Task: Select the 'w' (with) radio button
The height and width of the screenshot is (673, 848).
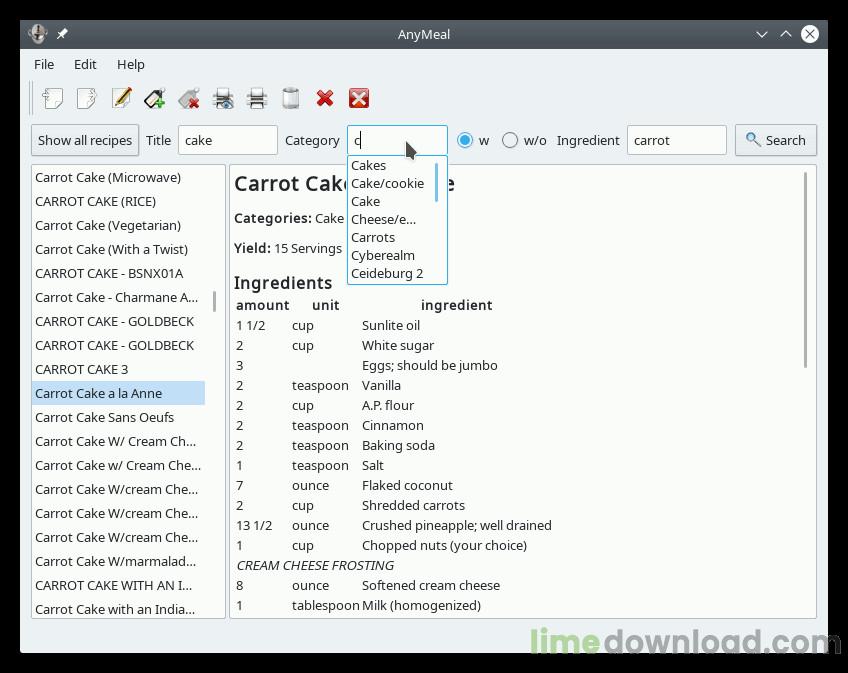Action: pos(465,140)
